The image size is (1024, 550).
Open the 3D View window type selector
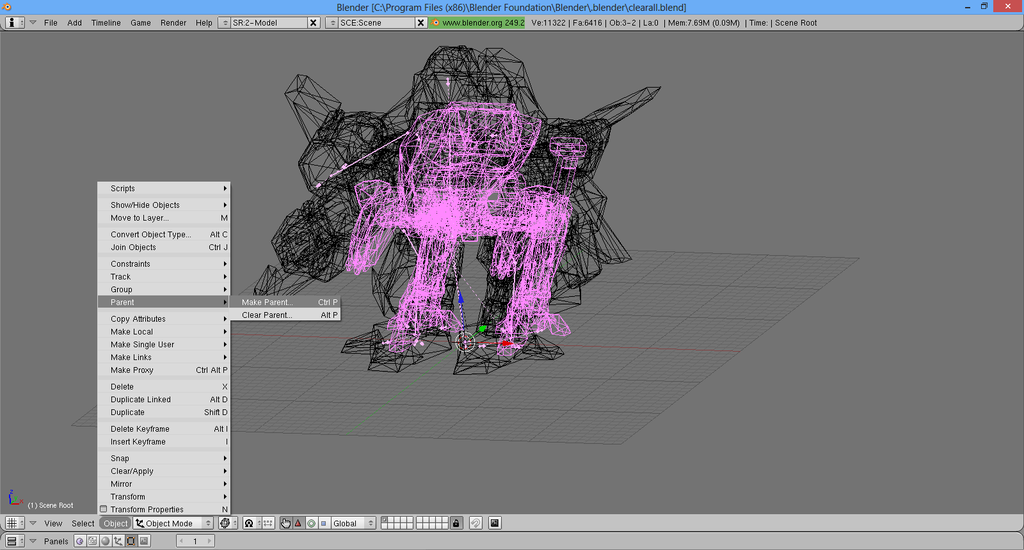point(14,523)
